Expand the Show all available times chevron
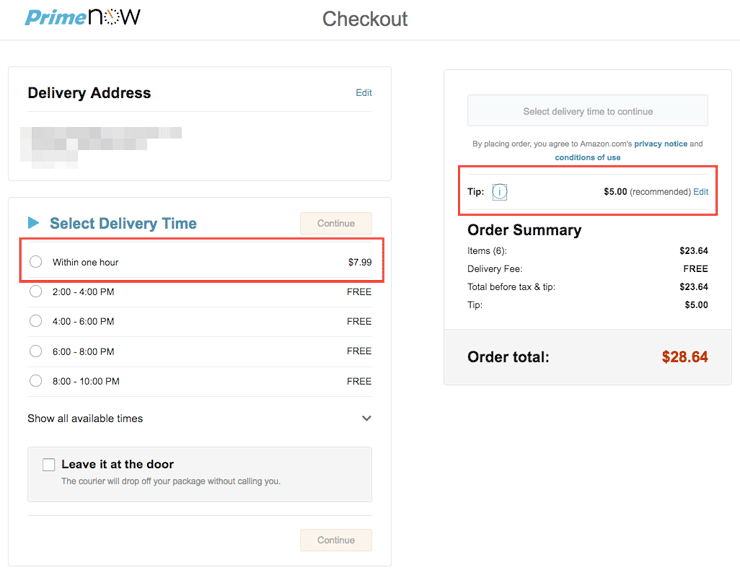 point(366,418)
